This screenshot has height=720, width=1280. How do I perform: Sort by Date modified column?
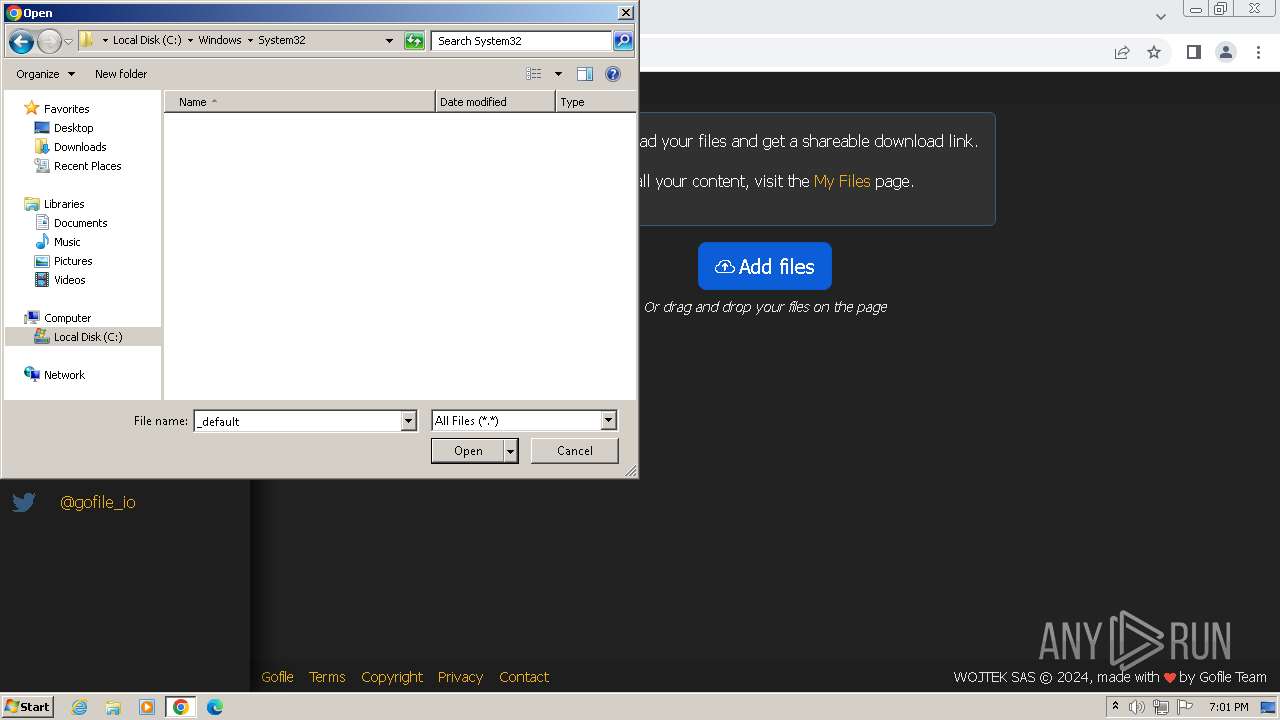click(495, 102)
